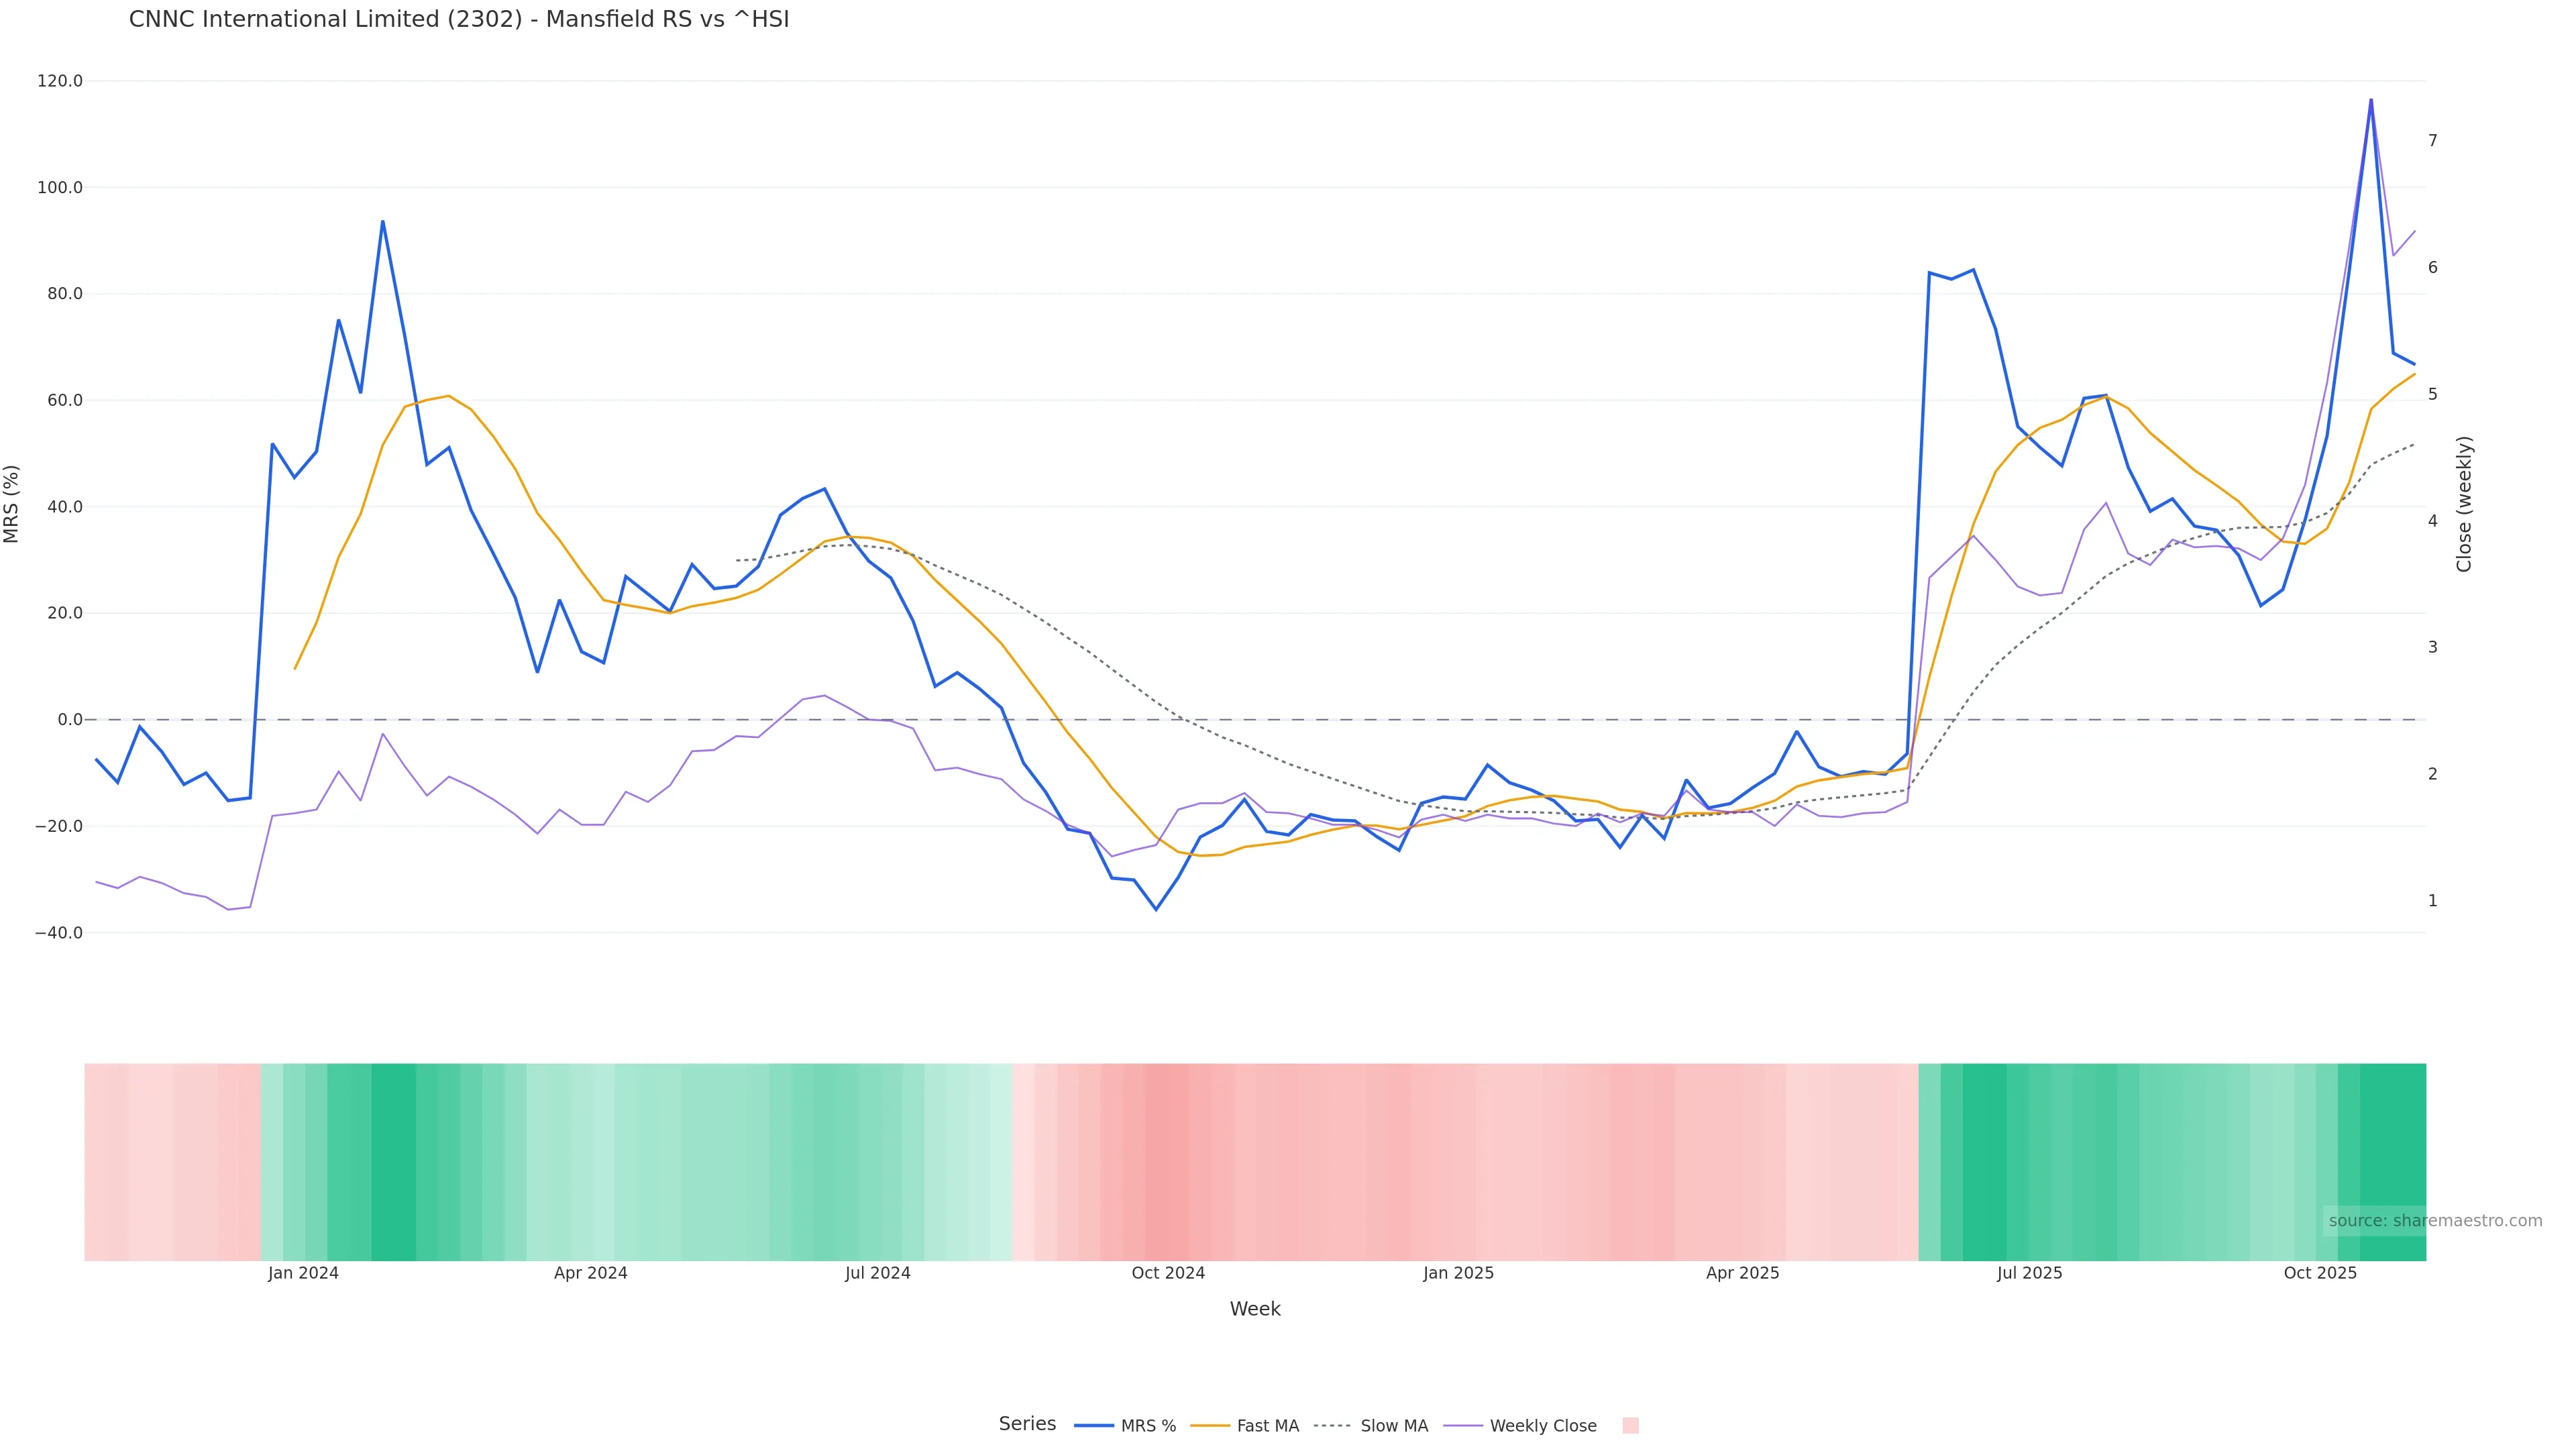Select the Oct 2025 x-axis label

[x=2320, y=1273]
